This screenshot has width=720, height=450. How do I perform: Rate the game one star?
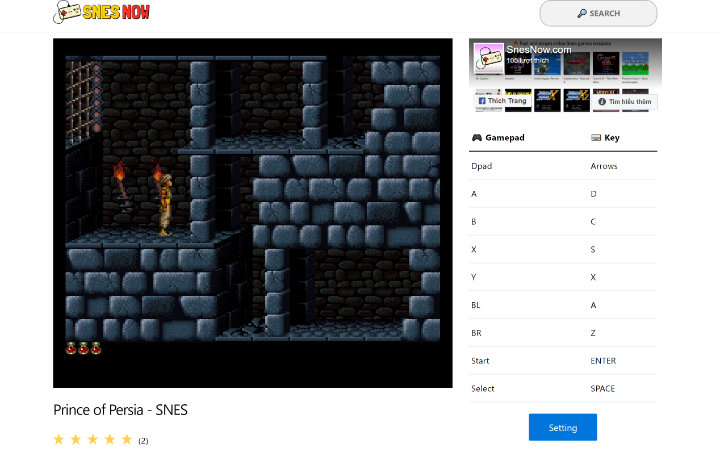point(59,439)
